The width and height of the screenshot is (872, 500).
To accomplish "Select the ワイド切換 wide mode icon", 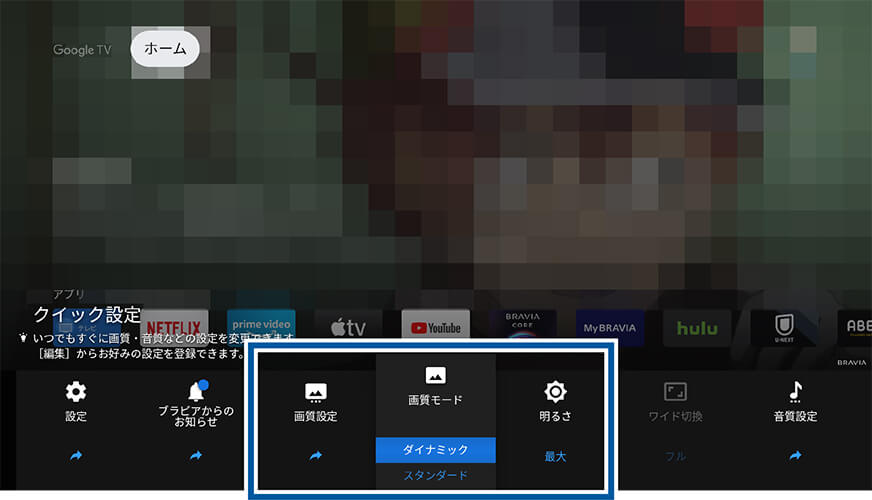I will click(x=675, y=392).
